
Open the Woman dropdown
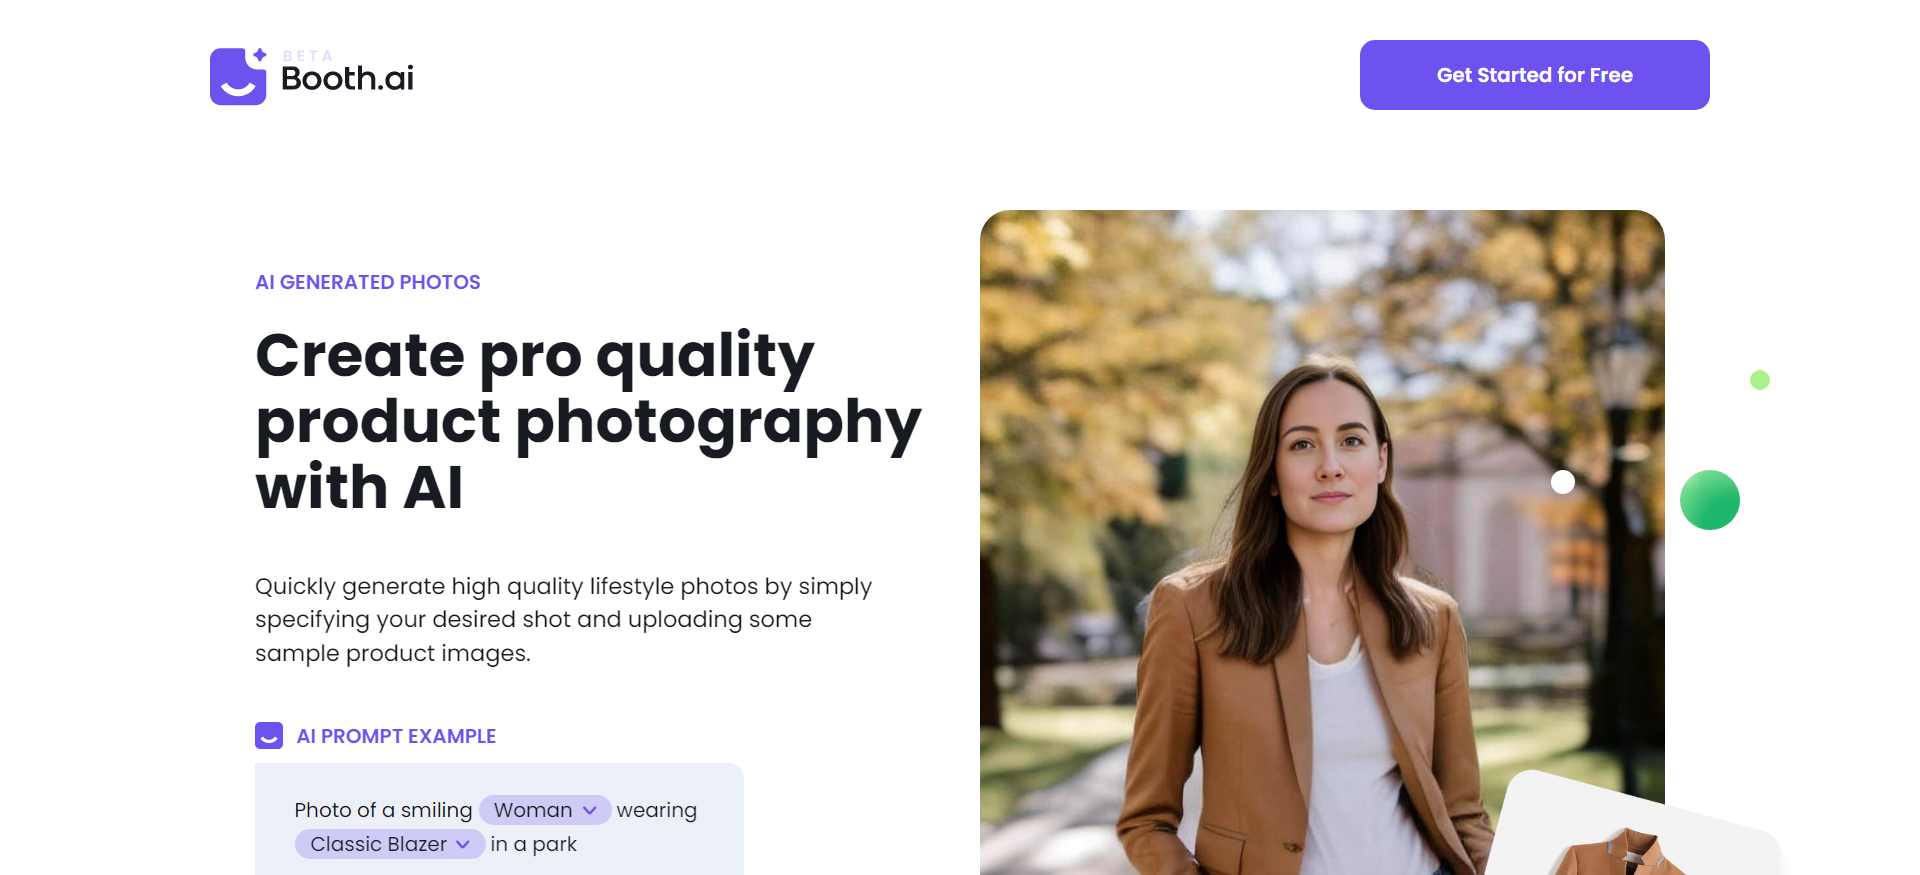point(545,810)
